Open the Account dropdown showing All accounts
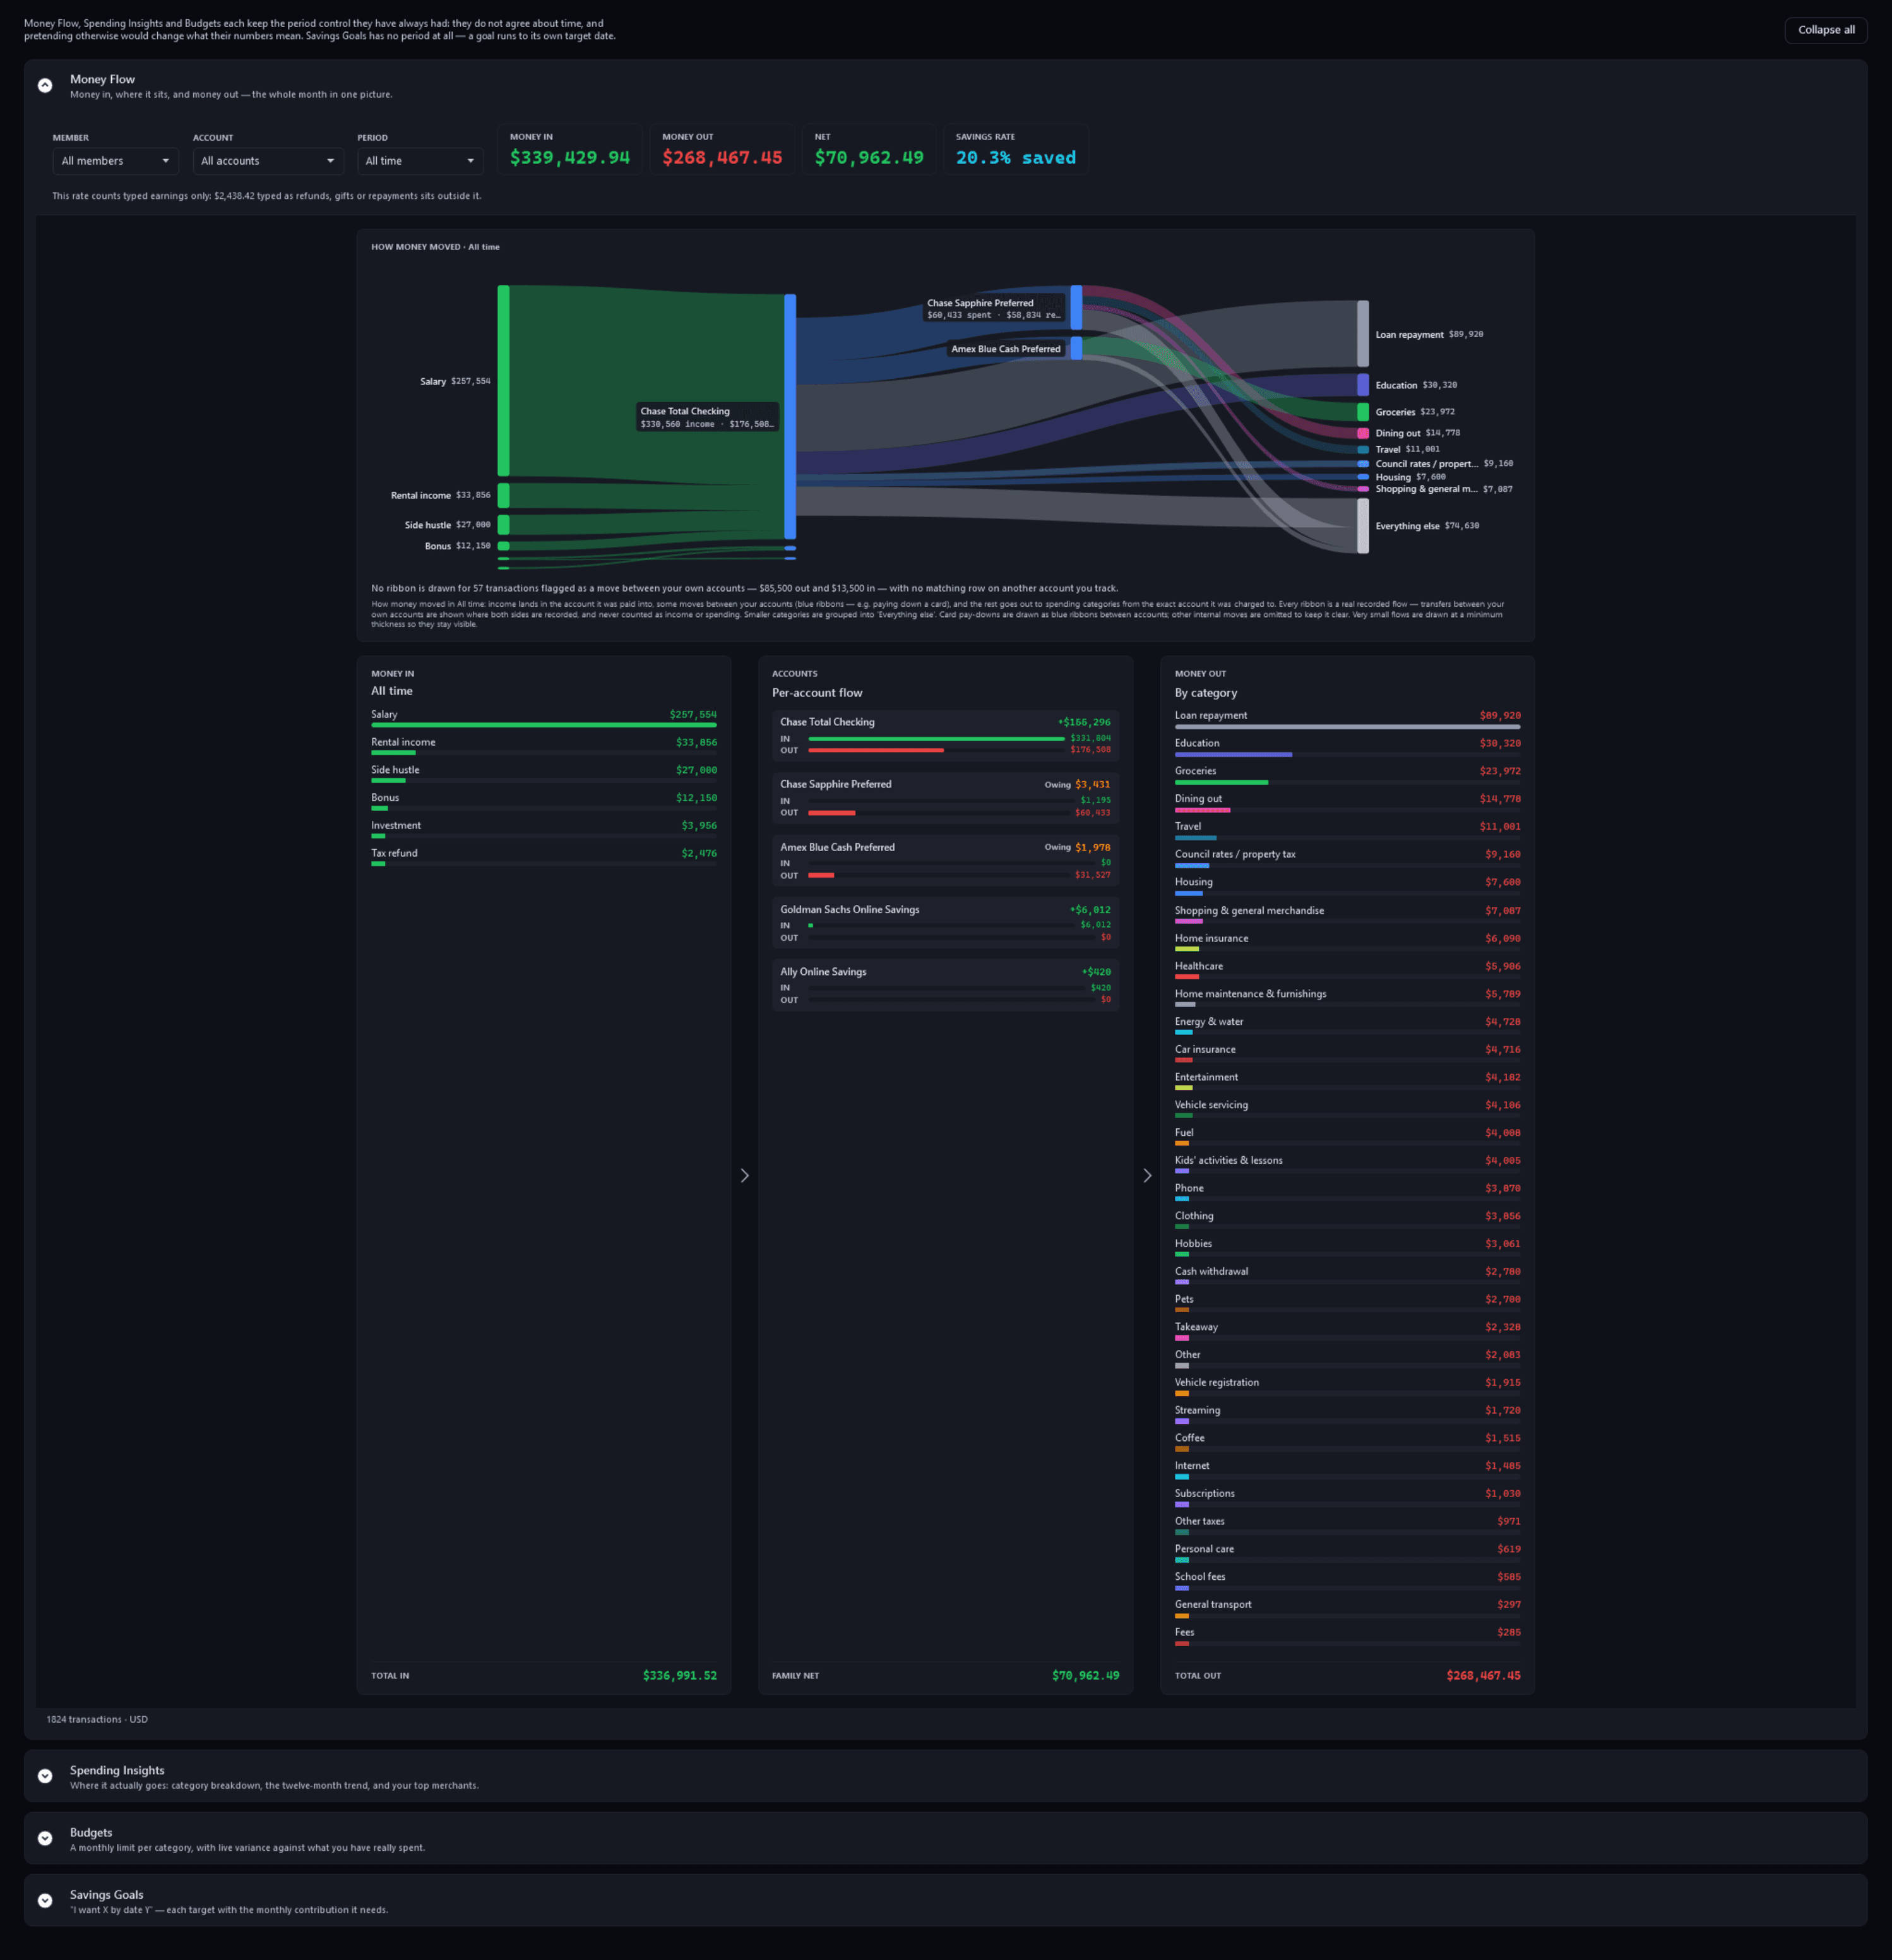The height and width of the screenshot is (1960, 1892). [268, 161]
